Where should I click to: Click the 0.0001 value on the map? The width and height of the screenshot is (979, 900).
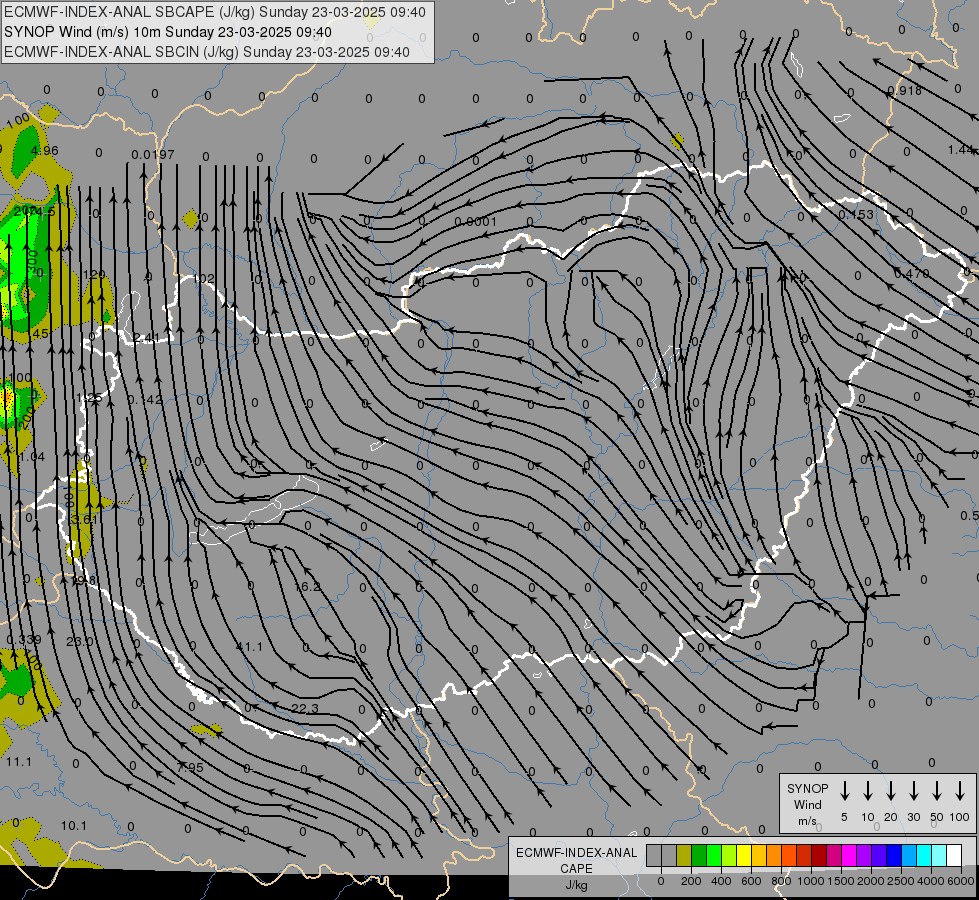tap(476, 222)
